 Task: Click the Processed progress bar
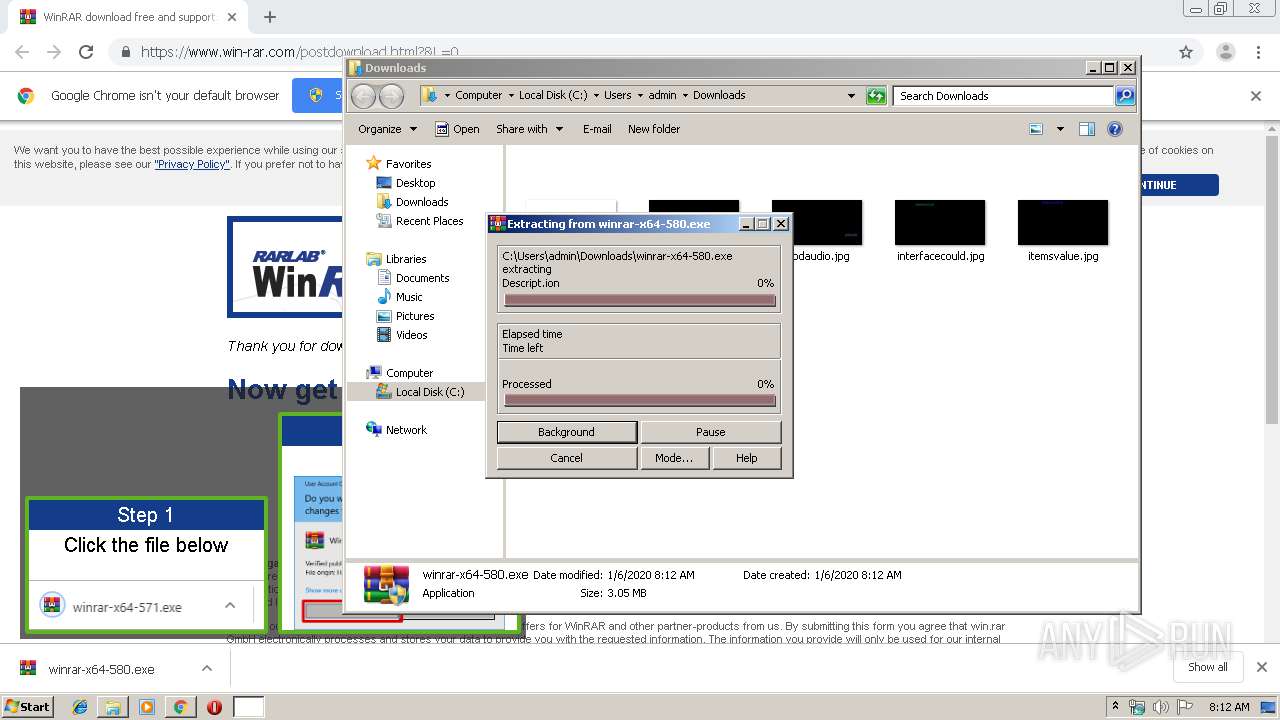point(639,400)
